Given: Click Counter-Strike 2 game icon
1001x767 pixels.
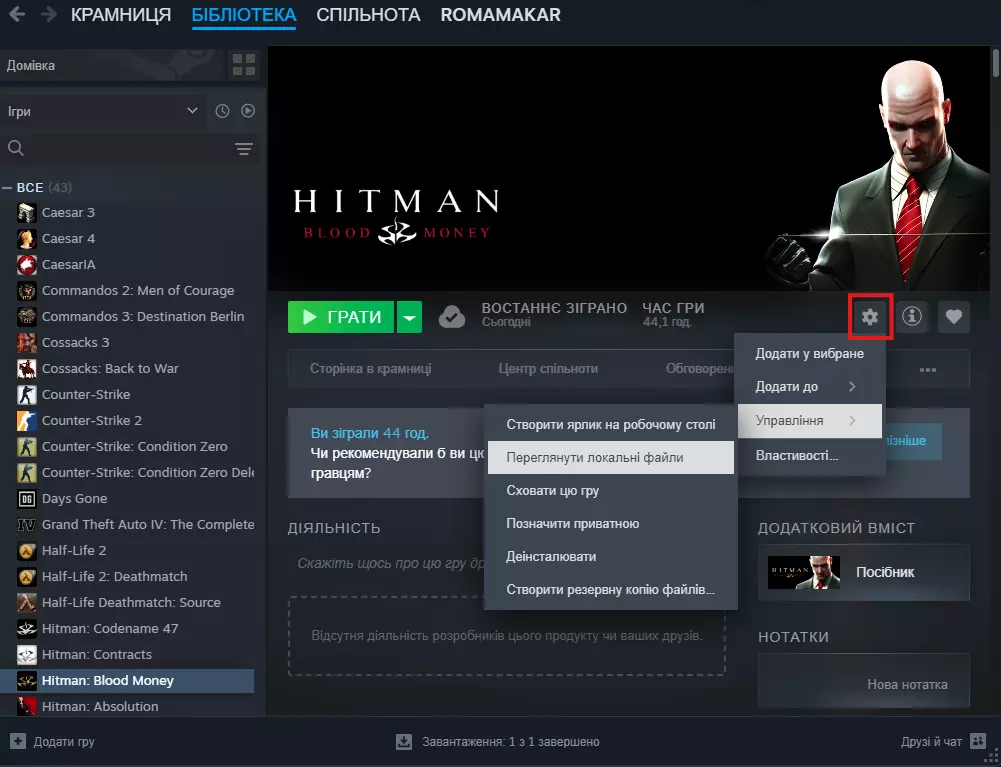Looking at the screenshot, I should (27, 420).
